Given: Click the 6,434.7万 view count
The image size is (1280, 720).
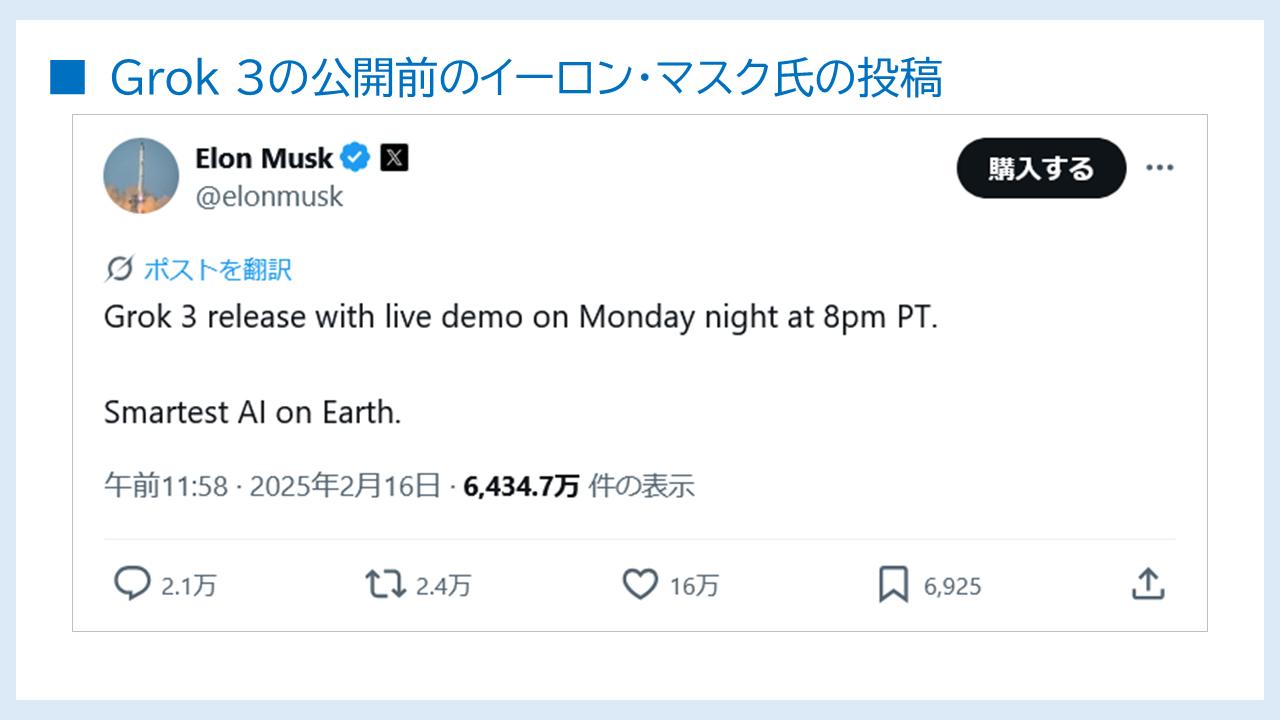Looking at the screenshot, I should pos(521,486).
